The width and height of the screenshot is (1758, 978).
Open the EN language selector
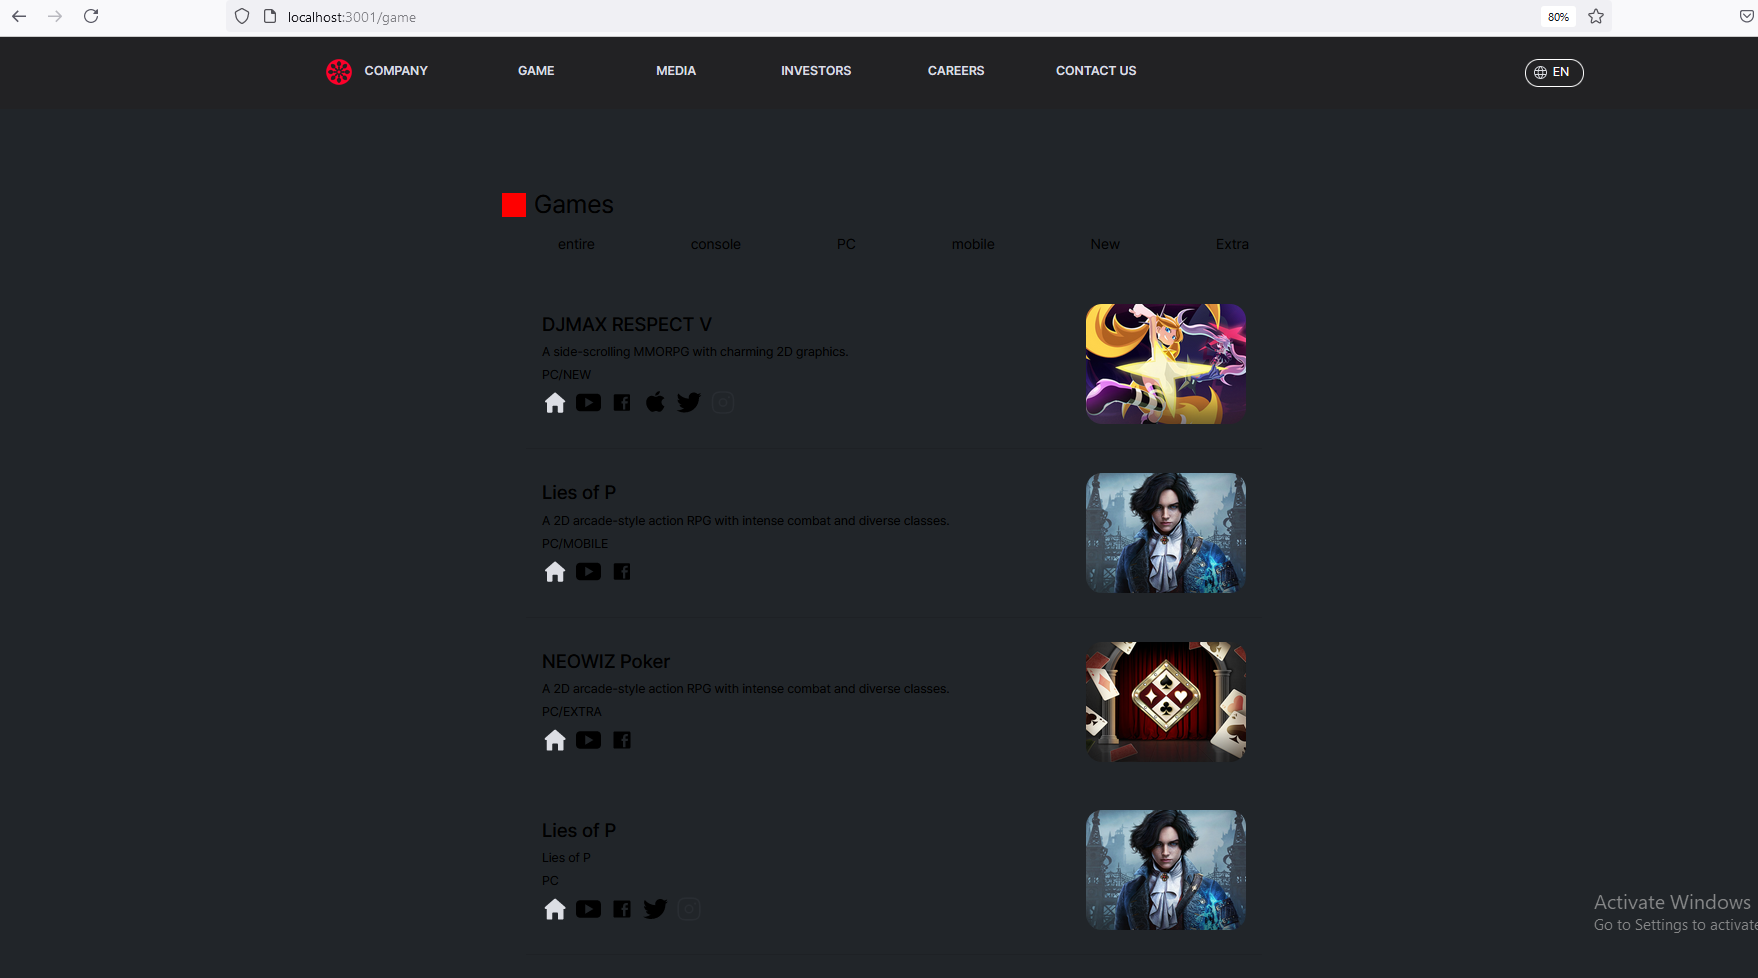[1554, 72]
